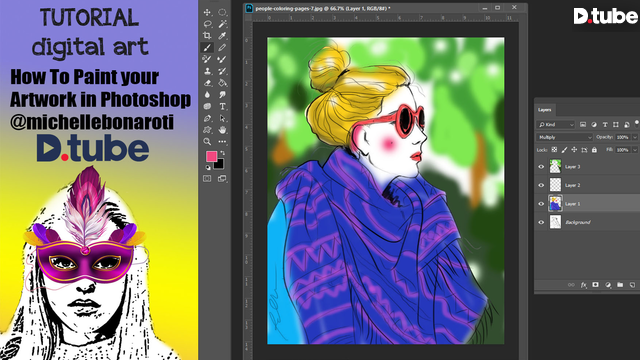Select the Eraser tool
The height and width of the screenshot is (360, 640).
click(x=207, y=83)
